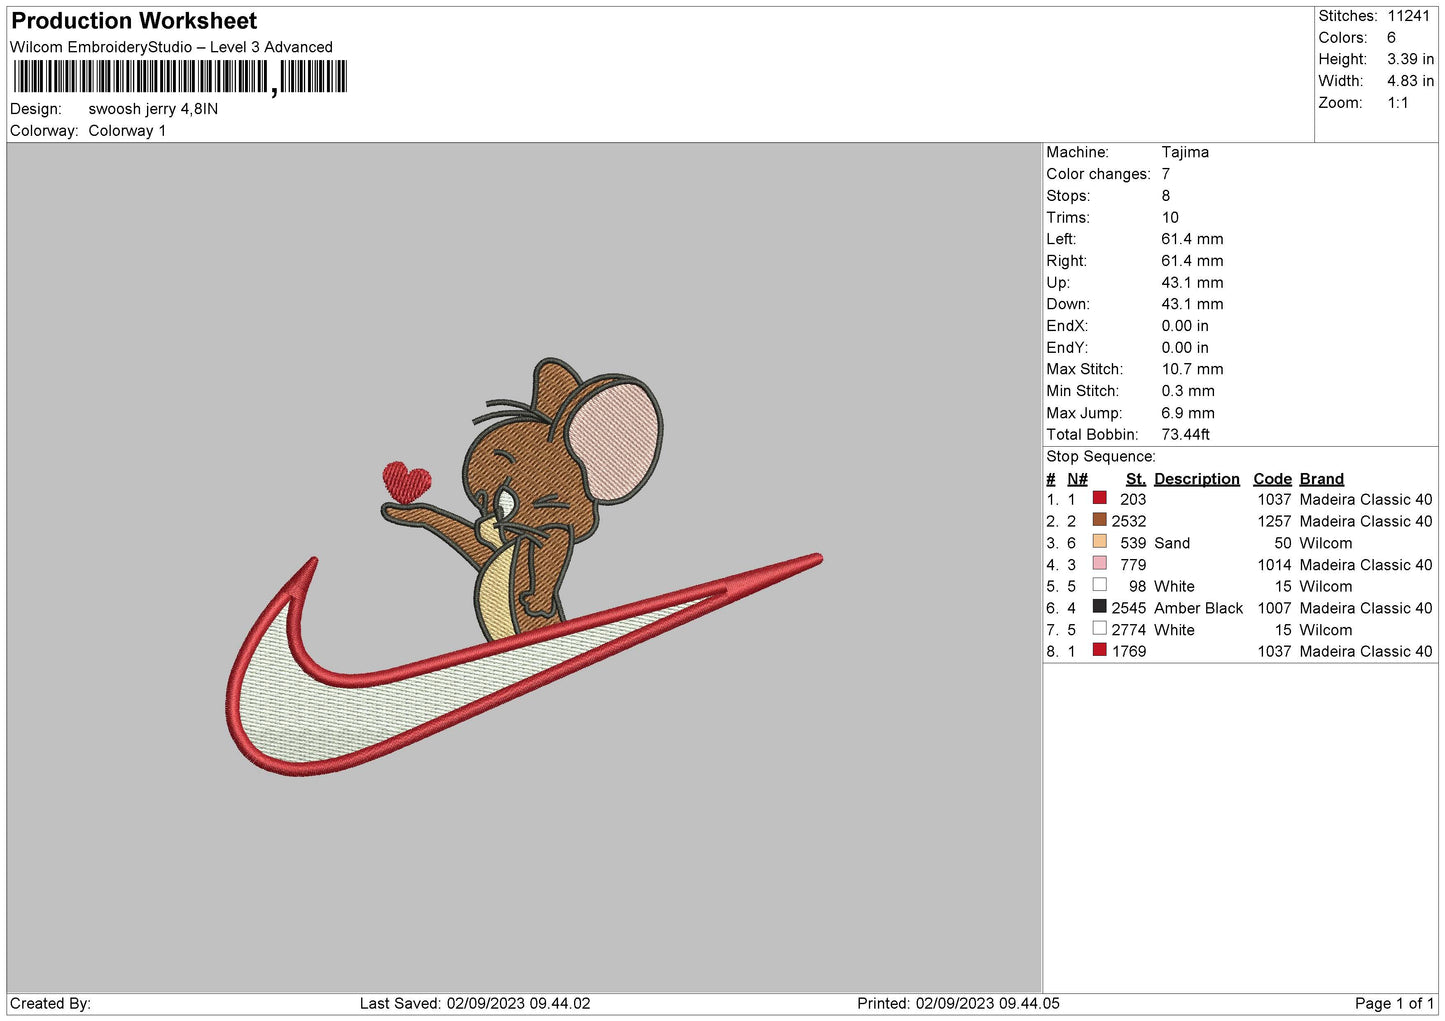Click the N# column header

coord(1077,479)
